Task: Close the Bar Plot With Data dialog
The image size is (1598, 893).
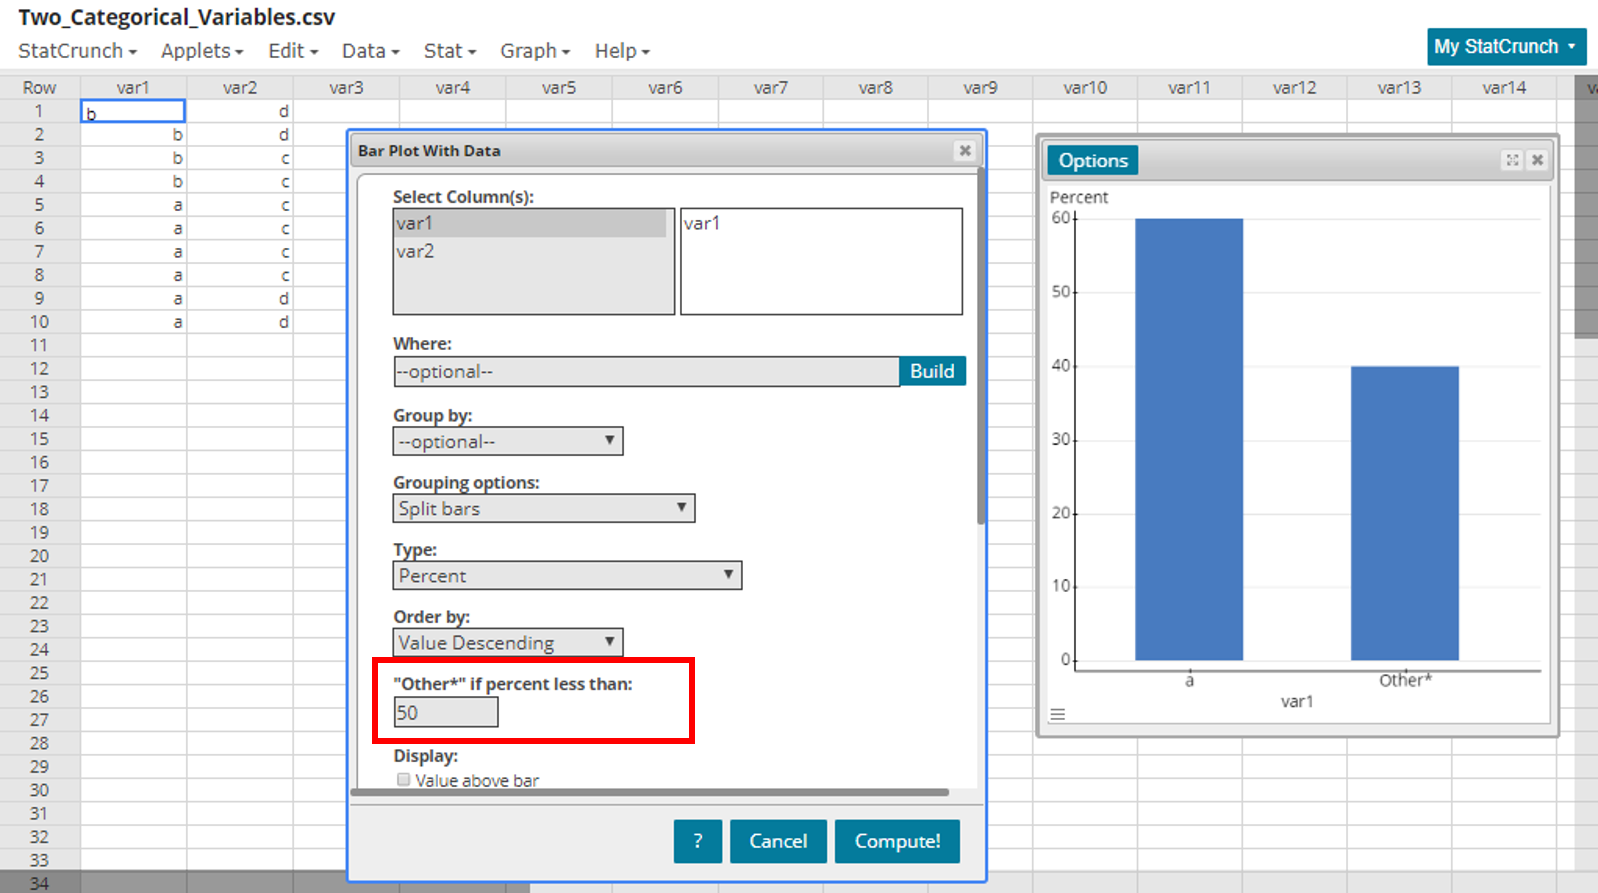Action: pos(965,150)
